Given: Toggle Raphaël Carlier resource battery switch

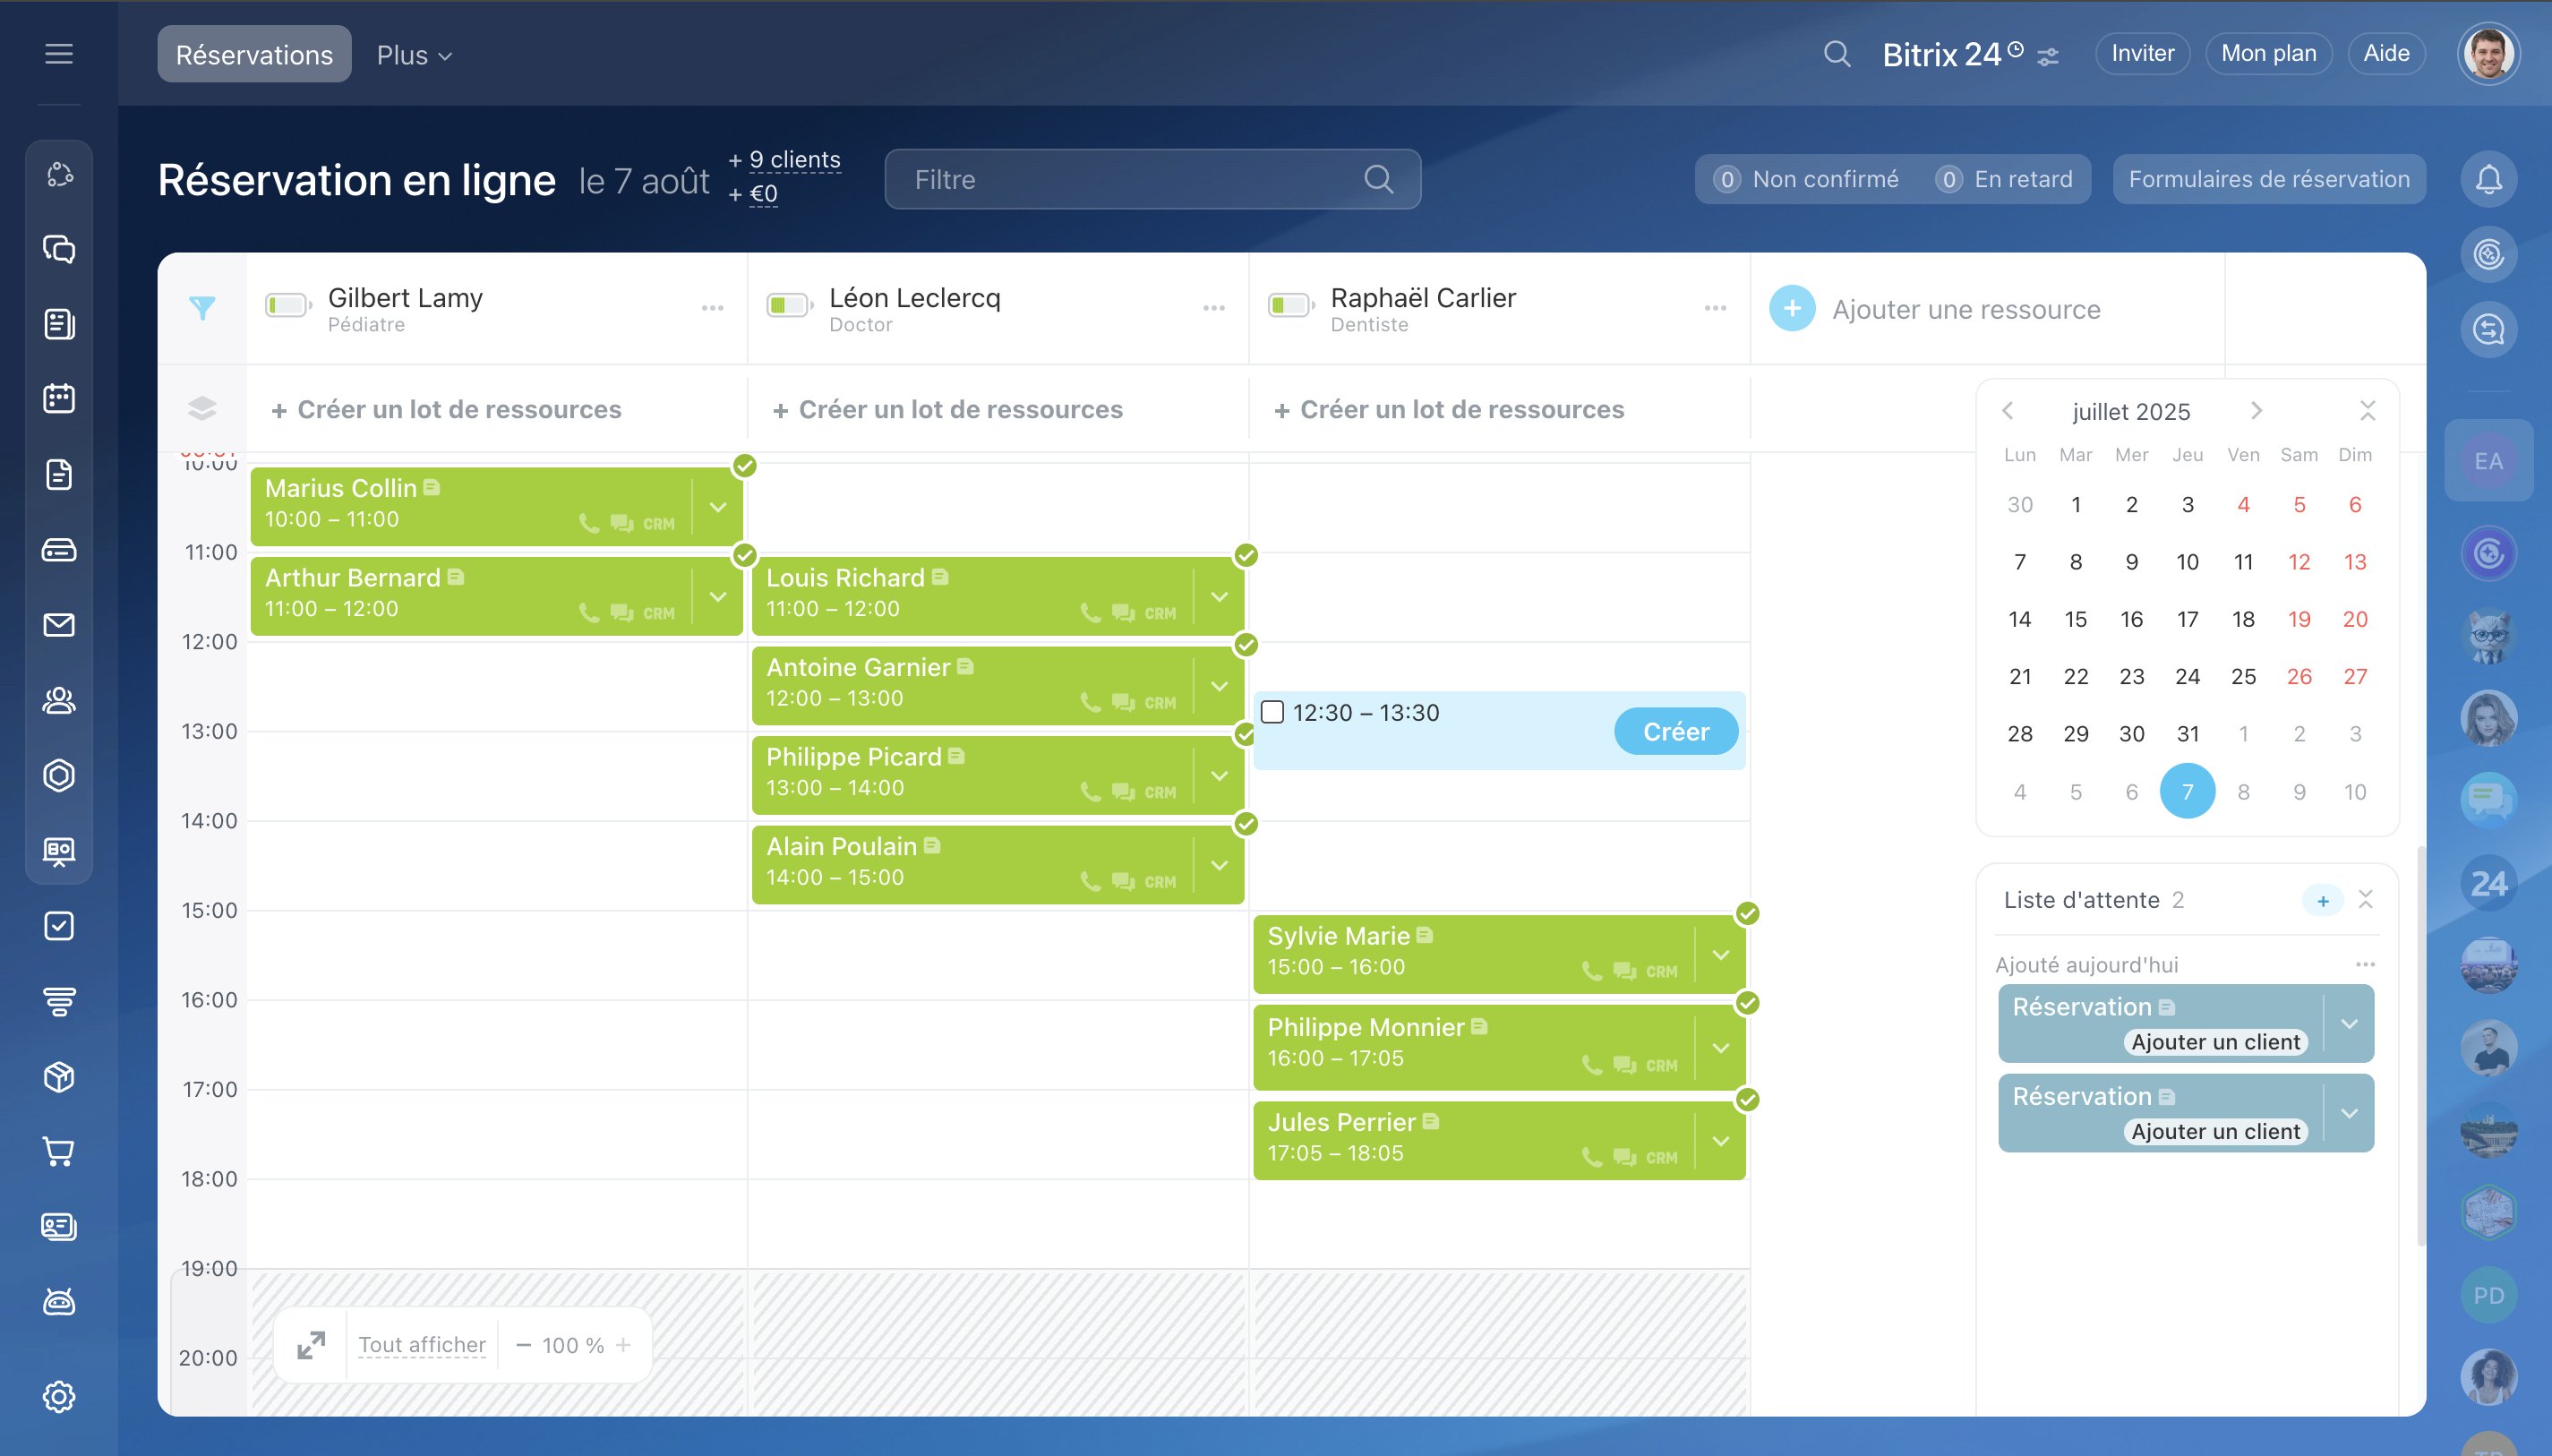Looking at the screenshot, I should point(1290,306).
